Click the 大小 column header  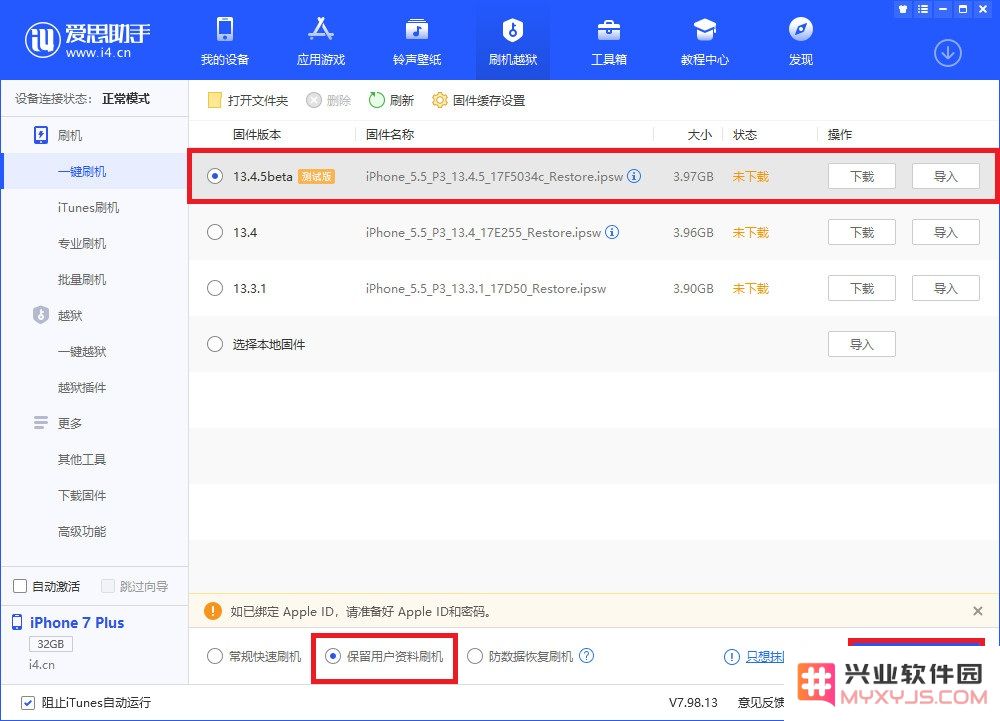(x=700, y=135)
